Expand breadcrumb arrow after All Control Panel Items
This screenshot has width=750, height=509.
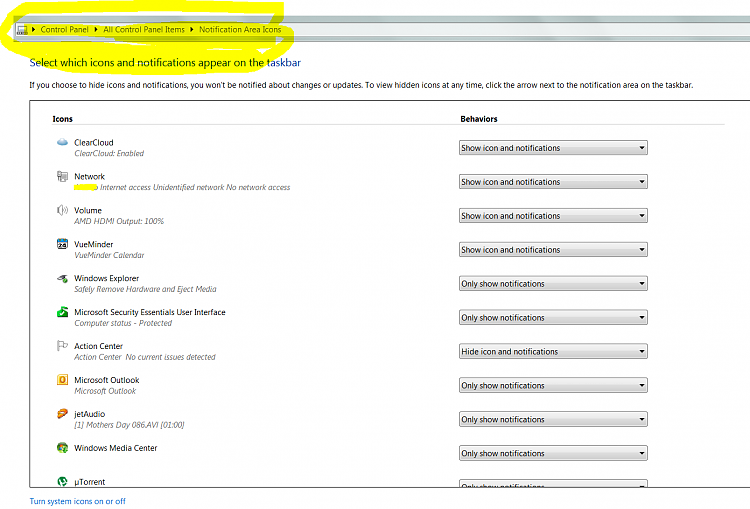pos(192,30)
